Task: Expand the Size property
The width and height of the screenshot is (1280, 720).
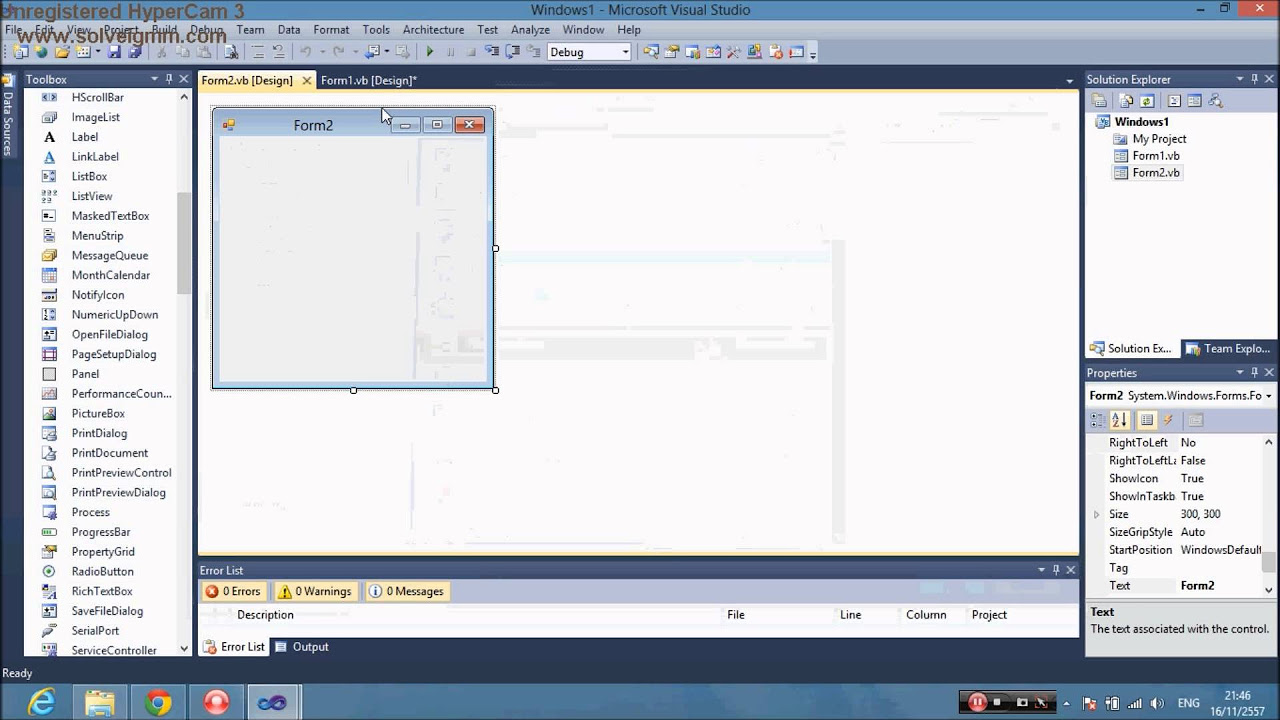Action: (1097, 514)
